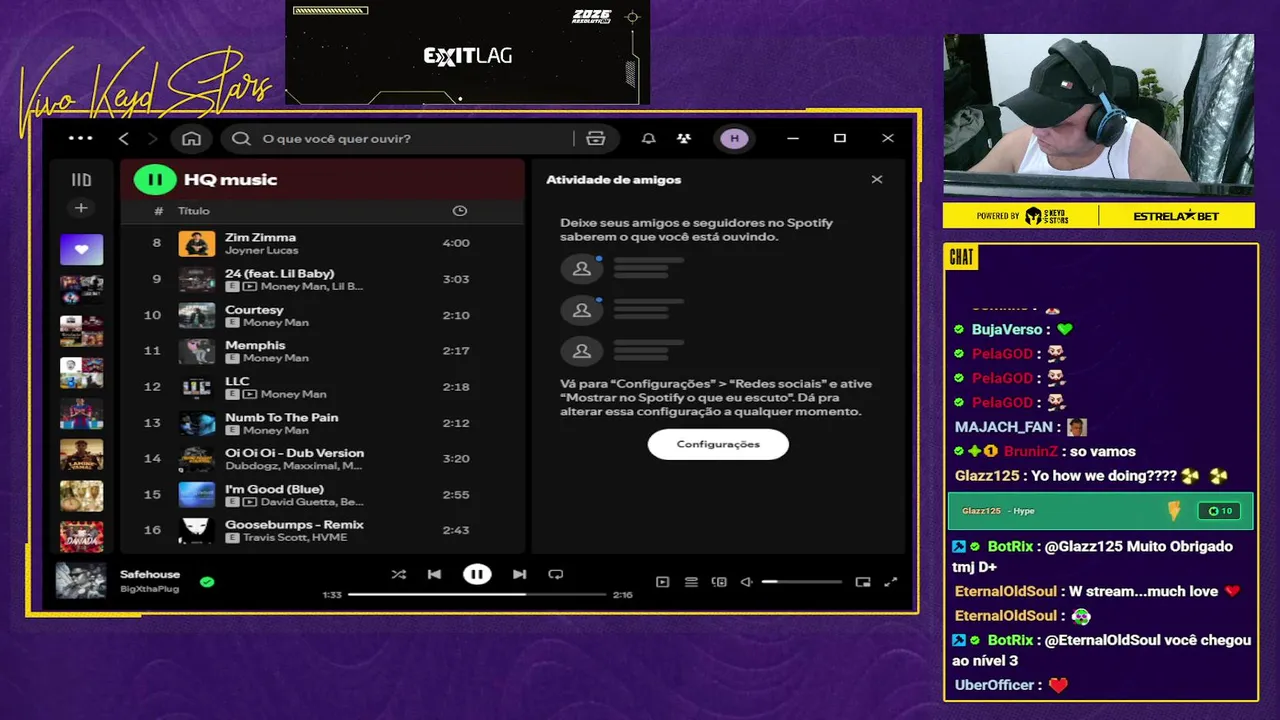This screenshot has height=720, width=1280.
Task: Click BotRix username in chat
Action: (x=1010, y=547)
